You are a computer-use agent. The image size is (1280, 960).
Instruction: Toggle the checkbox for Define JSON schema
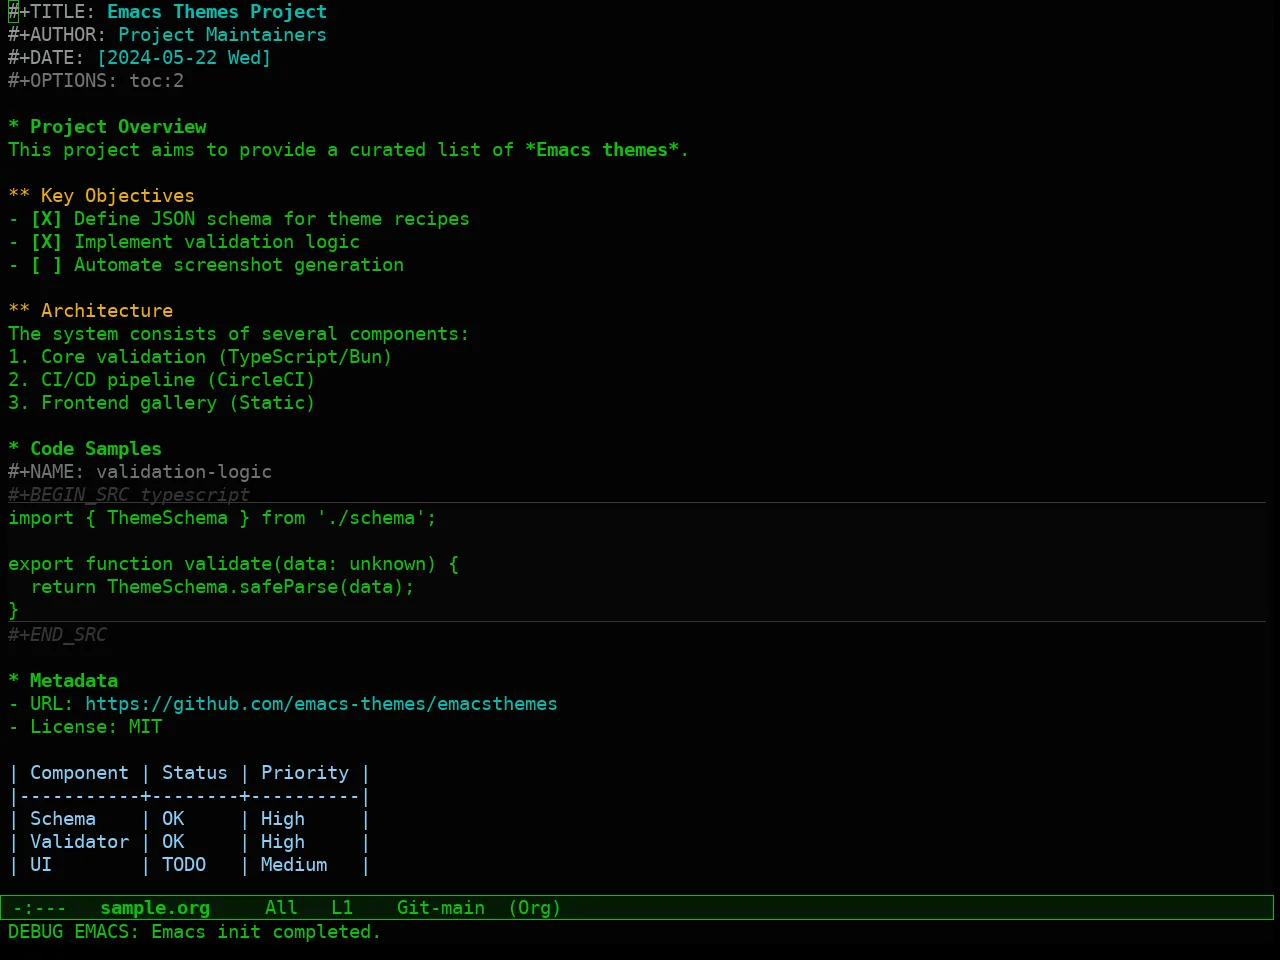coord(46,219)
